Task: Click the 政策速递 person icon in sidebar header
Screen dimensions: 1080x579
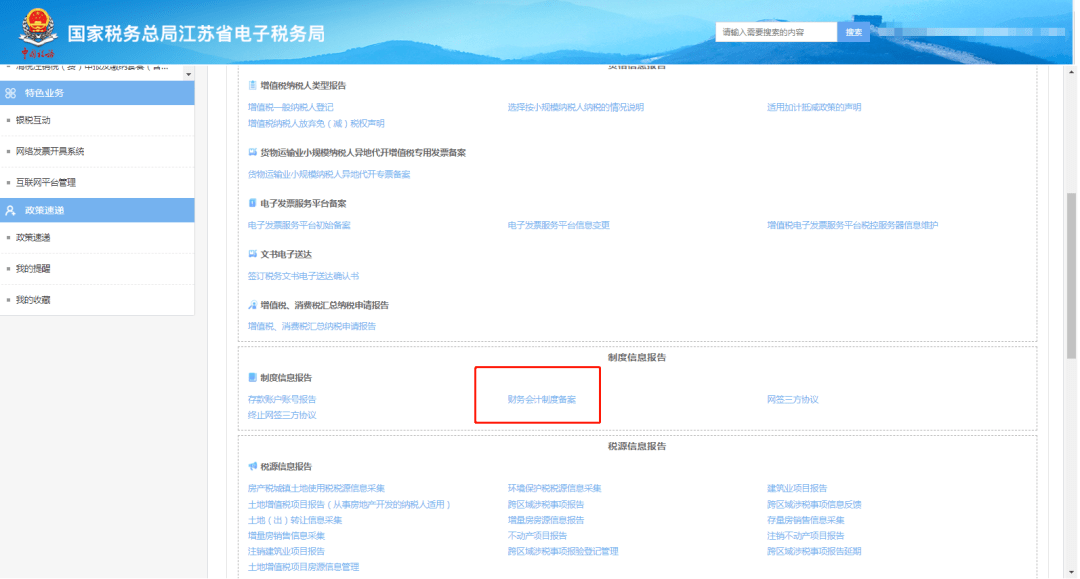Action: coord(10,210)
